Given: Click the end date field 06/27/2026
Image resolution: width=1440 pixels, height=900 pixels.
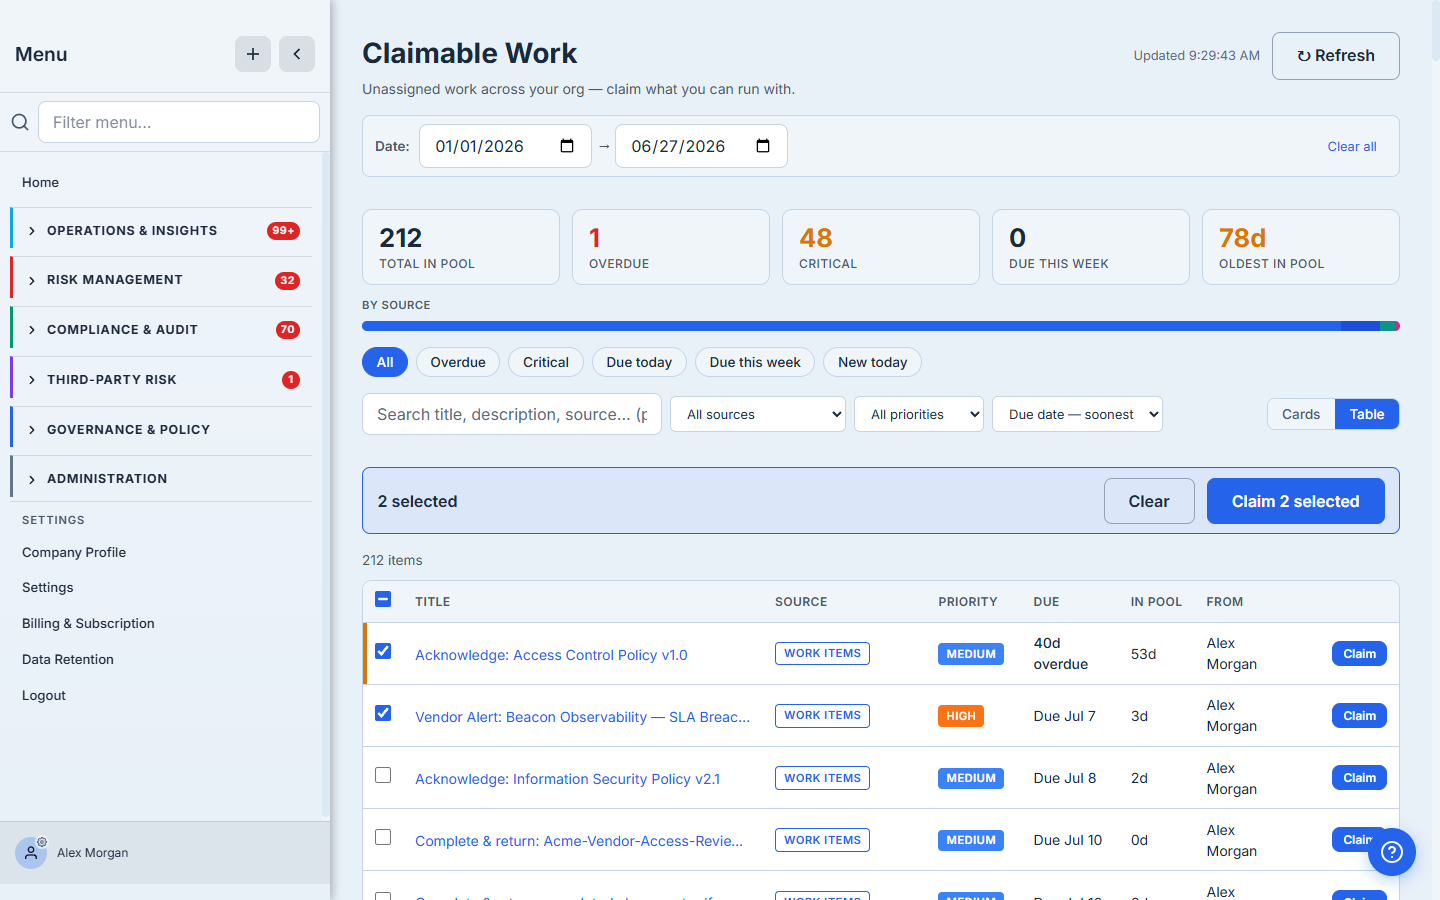Looking at the screenshot, I should coord(701,146).
